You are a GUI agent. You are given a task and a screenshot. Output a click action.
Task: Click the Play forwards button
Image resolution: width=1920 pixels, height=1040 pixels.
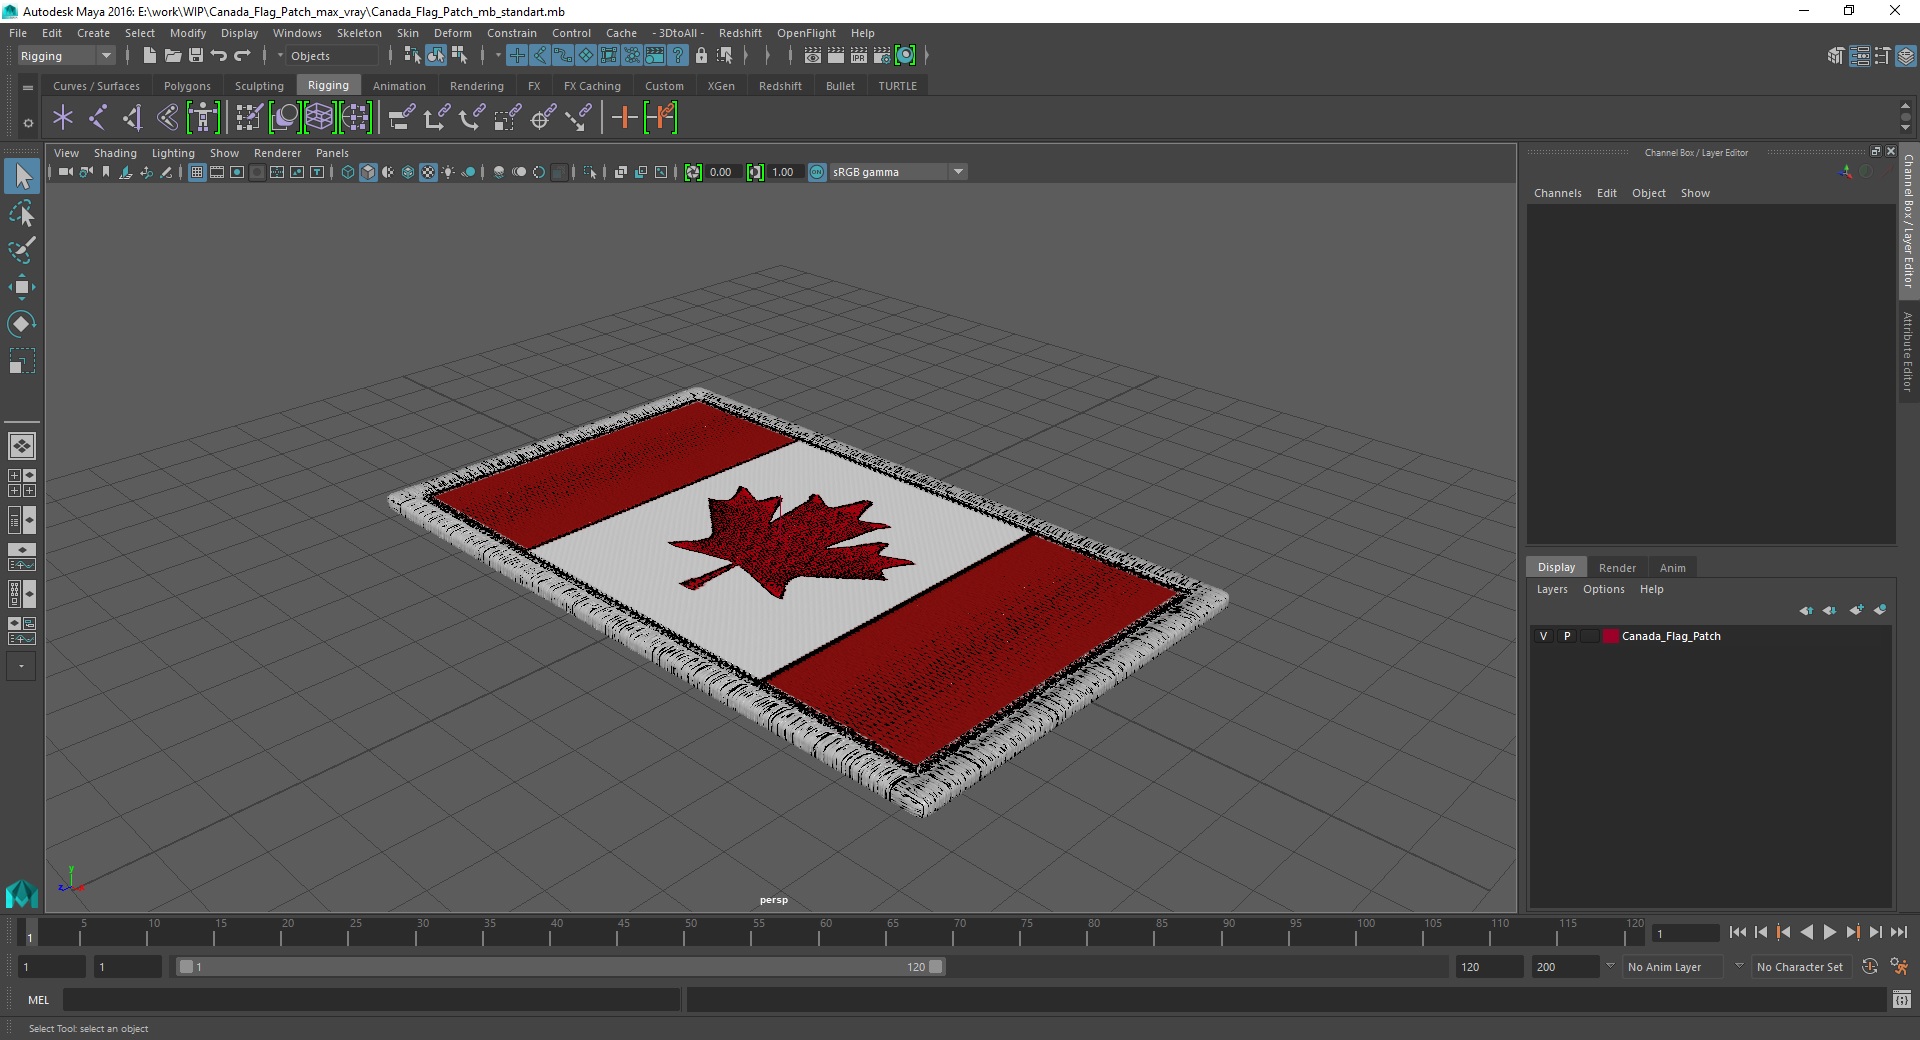[1829, 932]
